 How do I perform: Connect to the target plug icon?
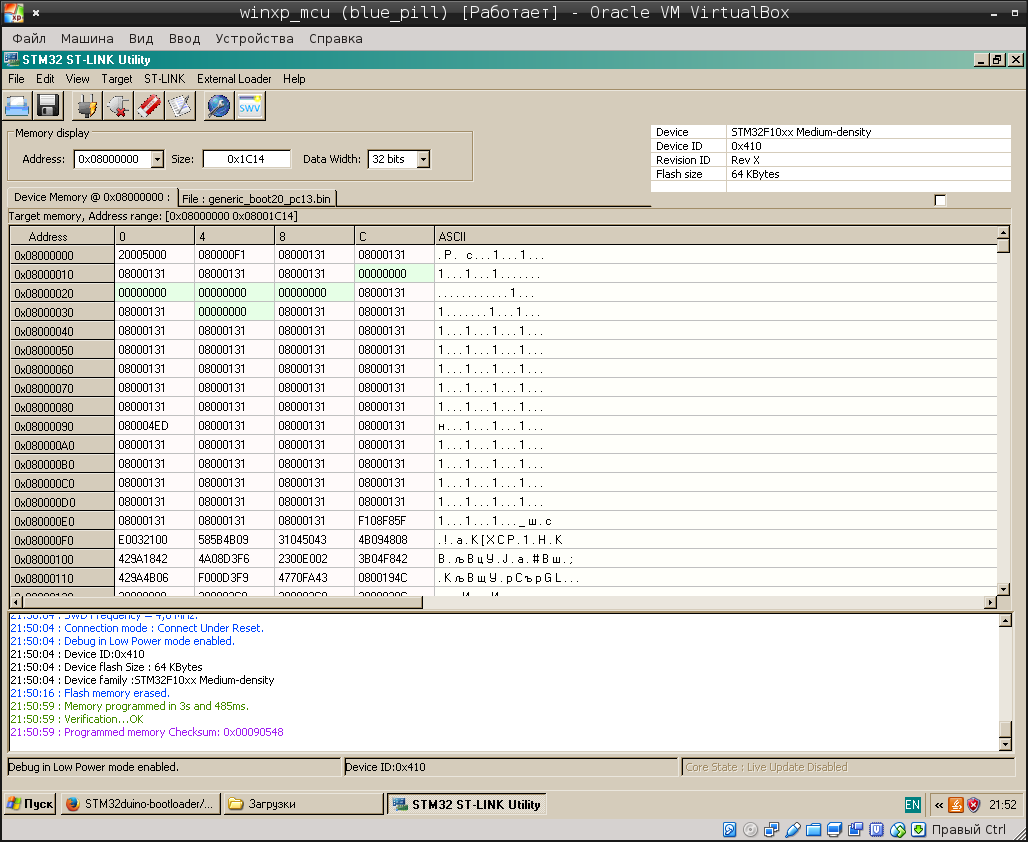[x=87, y=106]
